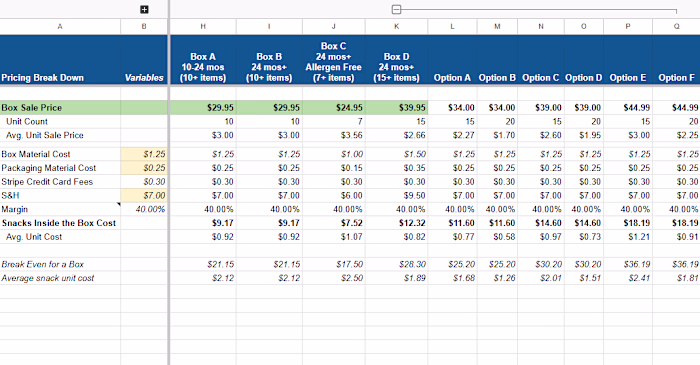The width and height of the screenshot is (700, 365).
Task: Click the Box Sale Price row label
Action: click(32, 108)
